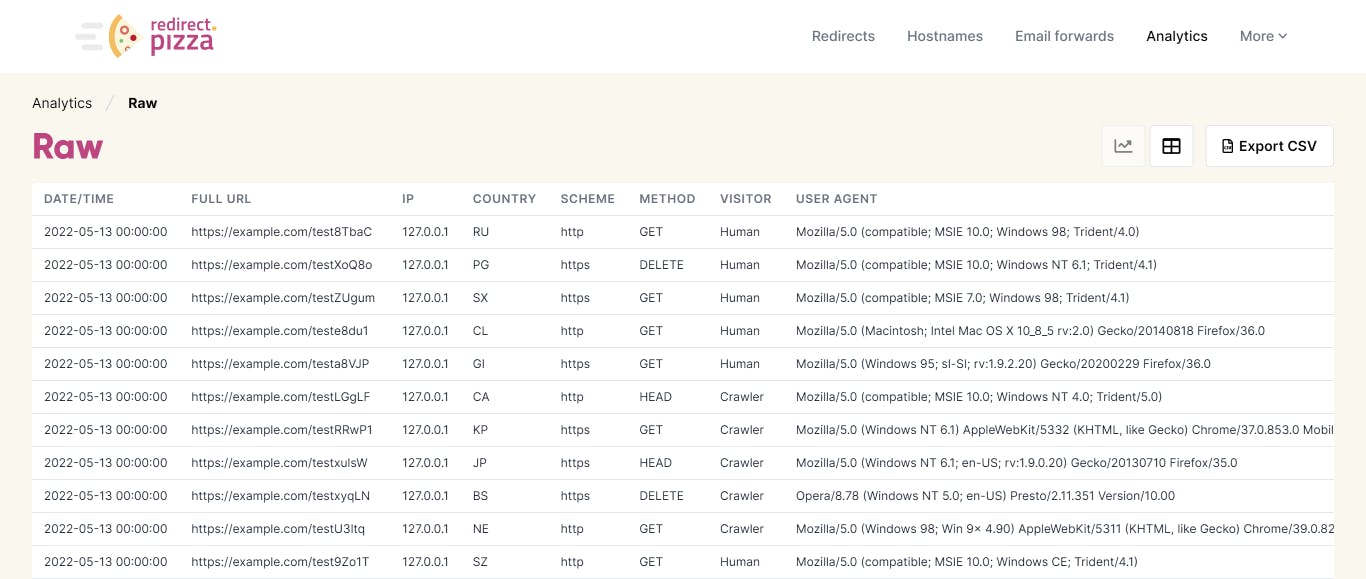Open Email forwards
Viewport: 1366px width, 579px height.
[1064, 36]
